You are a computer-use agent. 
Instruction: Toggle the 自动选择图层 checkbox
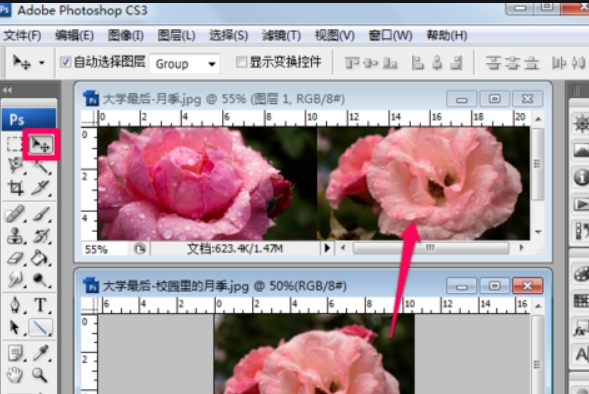65,62
